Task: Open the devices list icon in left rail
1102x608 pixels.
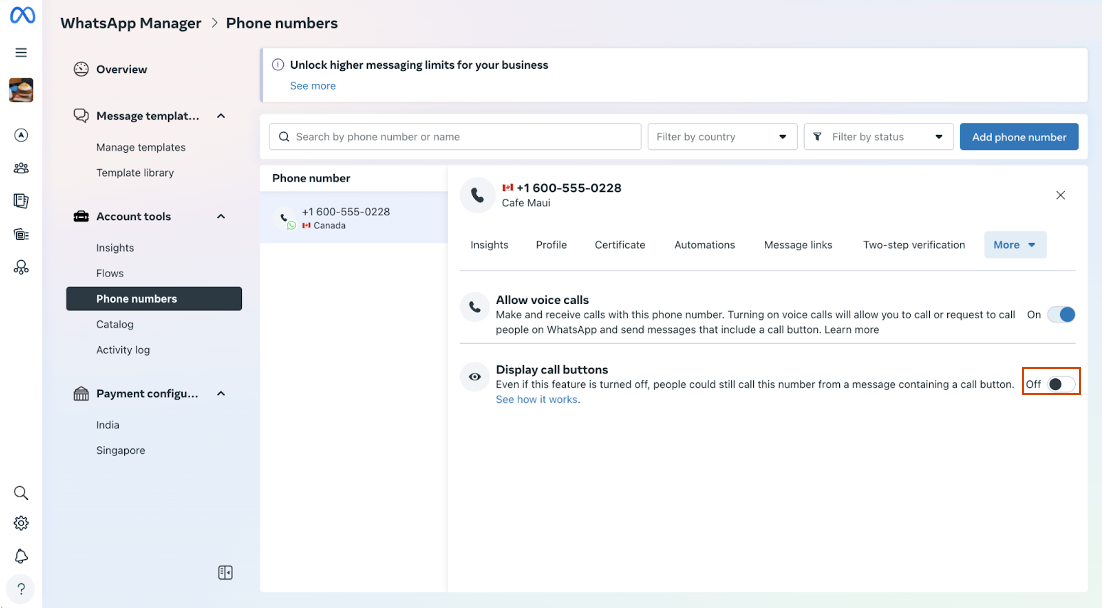Action: pyautogui.click(x=21, y=234)
